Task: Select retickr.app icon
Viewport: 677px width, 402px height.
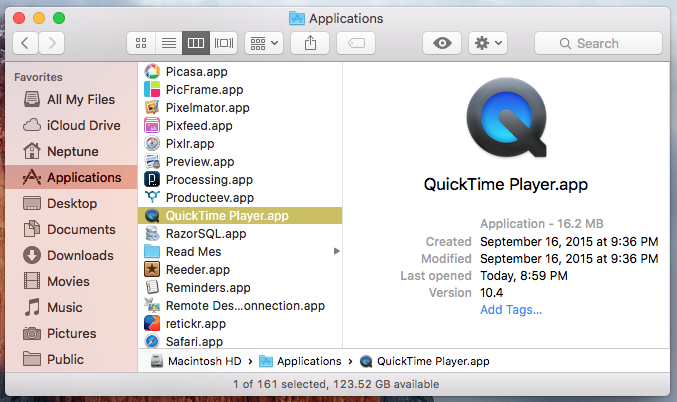Action: [x=152, y=323]
